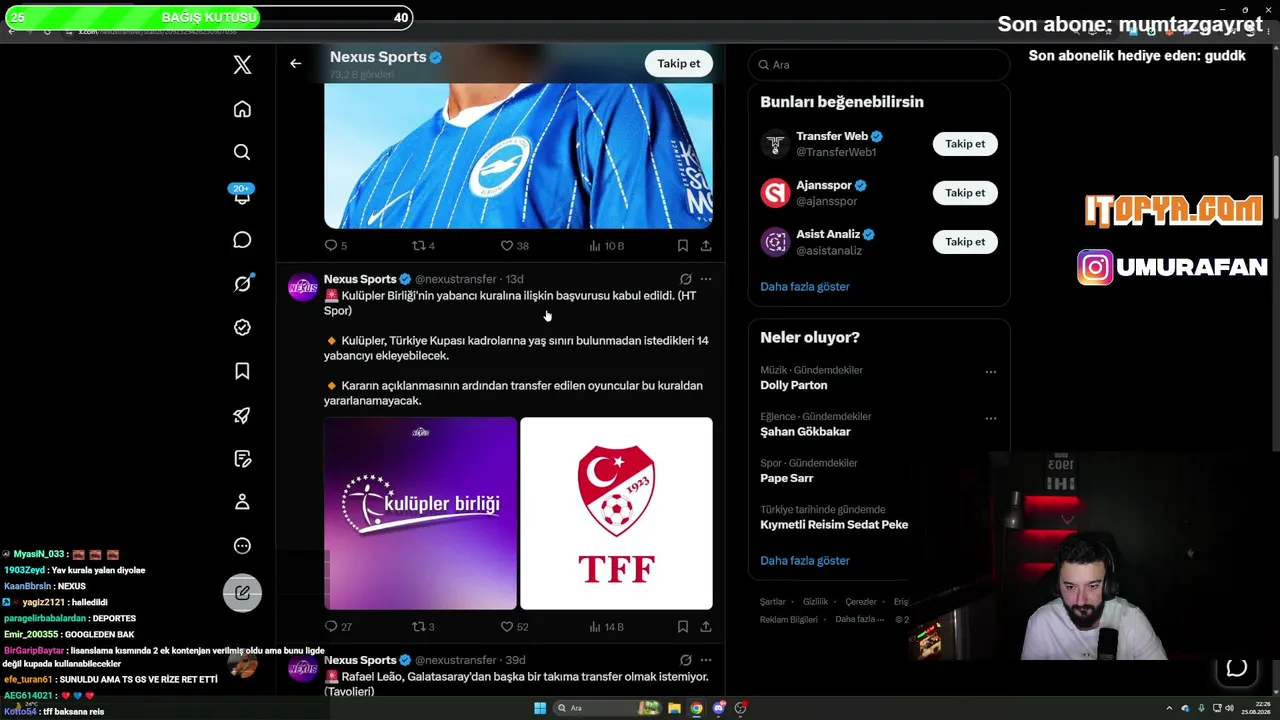Viewport: 1280px width, 720px height.
Task: Reply to the Kulüpler Birliği post
Action: 331,627
